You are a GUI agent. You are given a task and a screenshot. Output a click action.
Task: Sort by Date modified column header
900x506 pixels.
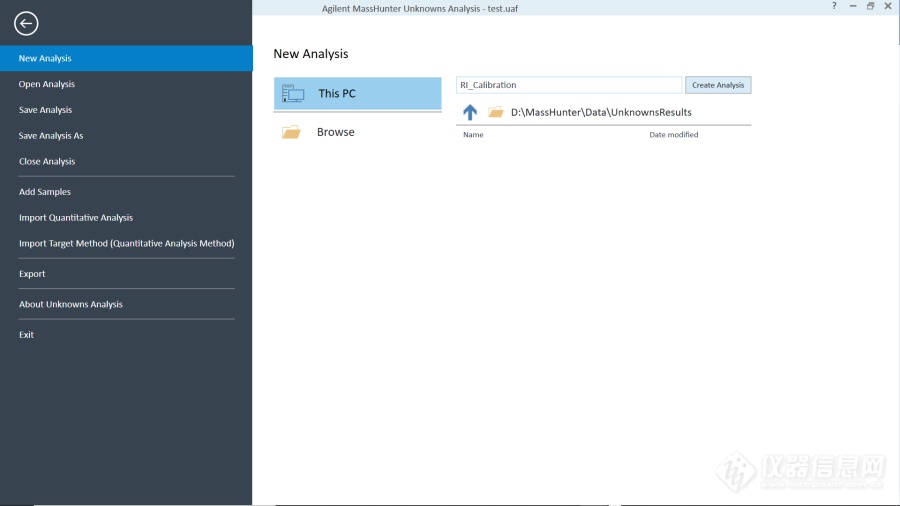point(673,135)
